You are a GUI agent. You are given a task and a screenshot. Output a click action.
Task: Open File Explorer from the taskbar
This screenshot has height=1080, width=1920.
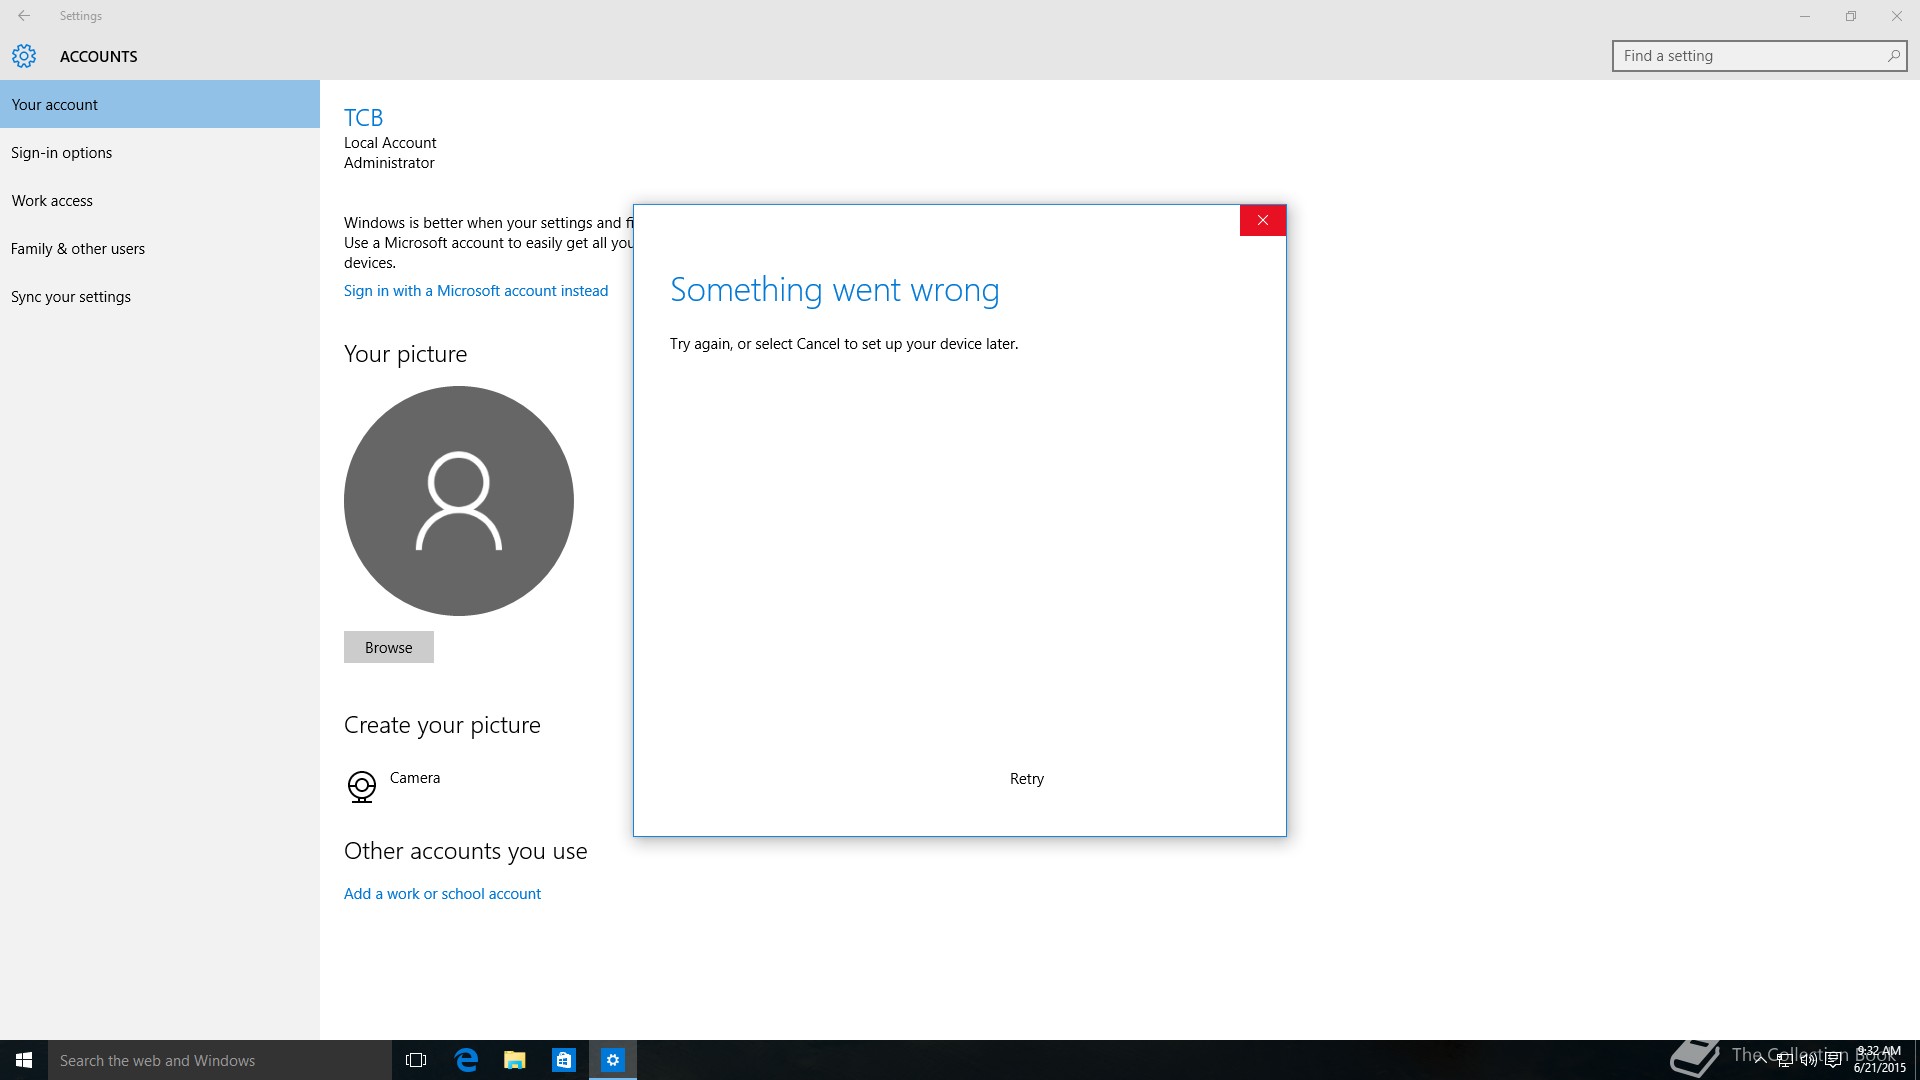click(x=515, y=1060)
